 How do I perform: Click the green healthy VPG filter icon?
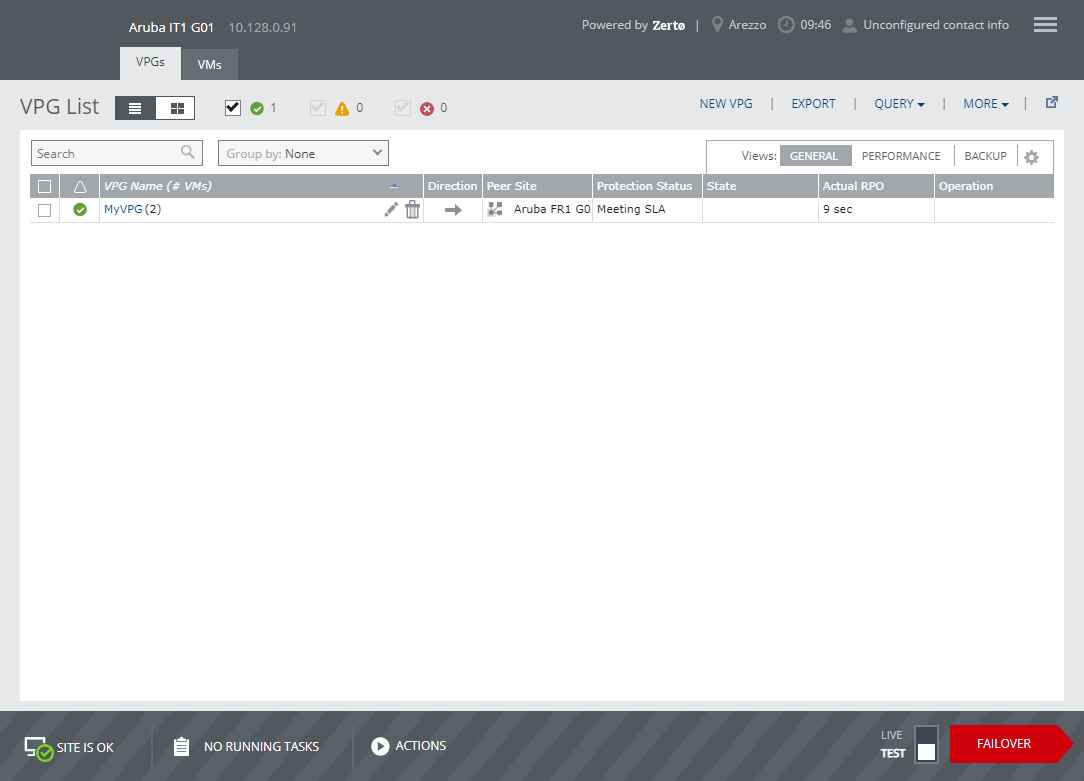pyautogui.click(x=257, y=109)
